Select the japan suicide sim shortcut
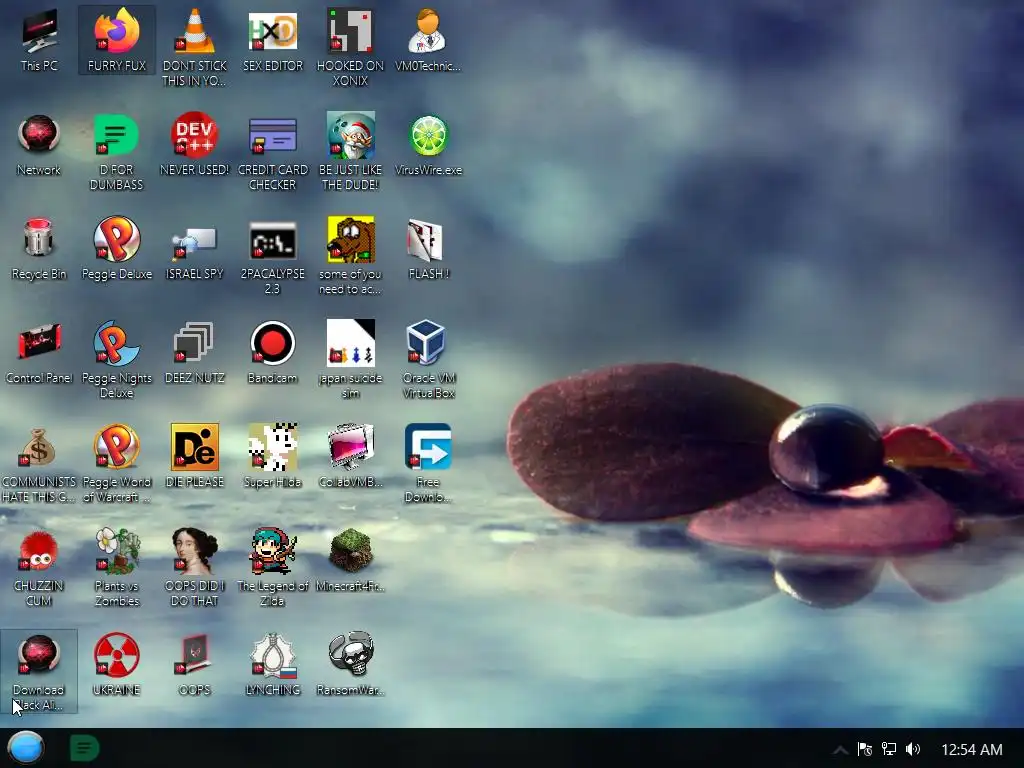Screen dimensions: 1024x768 pos(350,359)
